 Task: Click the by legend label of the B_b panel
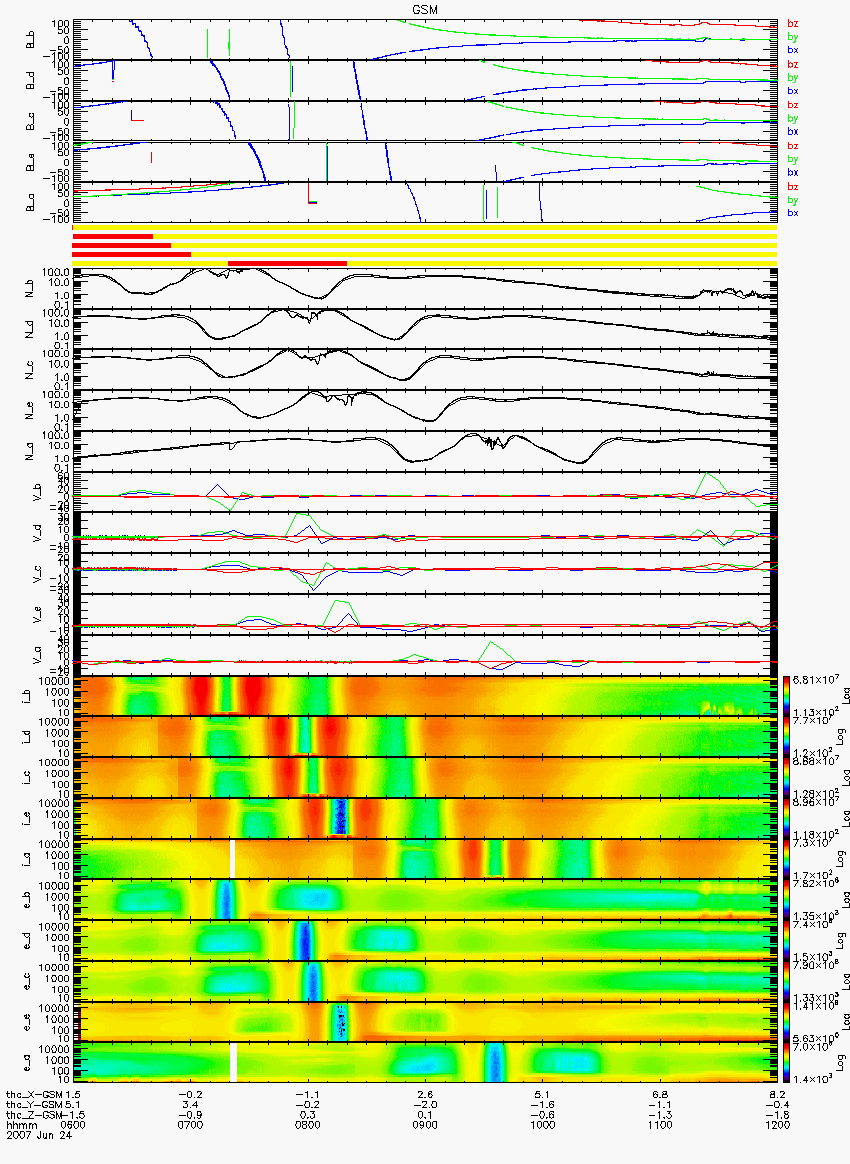click(793, 37)
